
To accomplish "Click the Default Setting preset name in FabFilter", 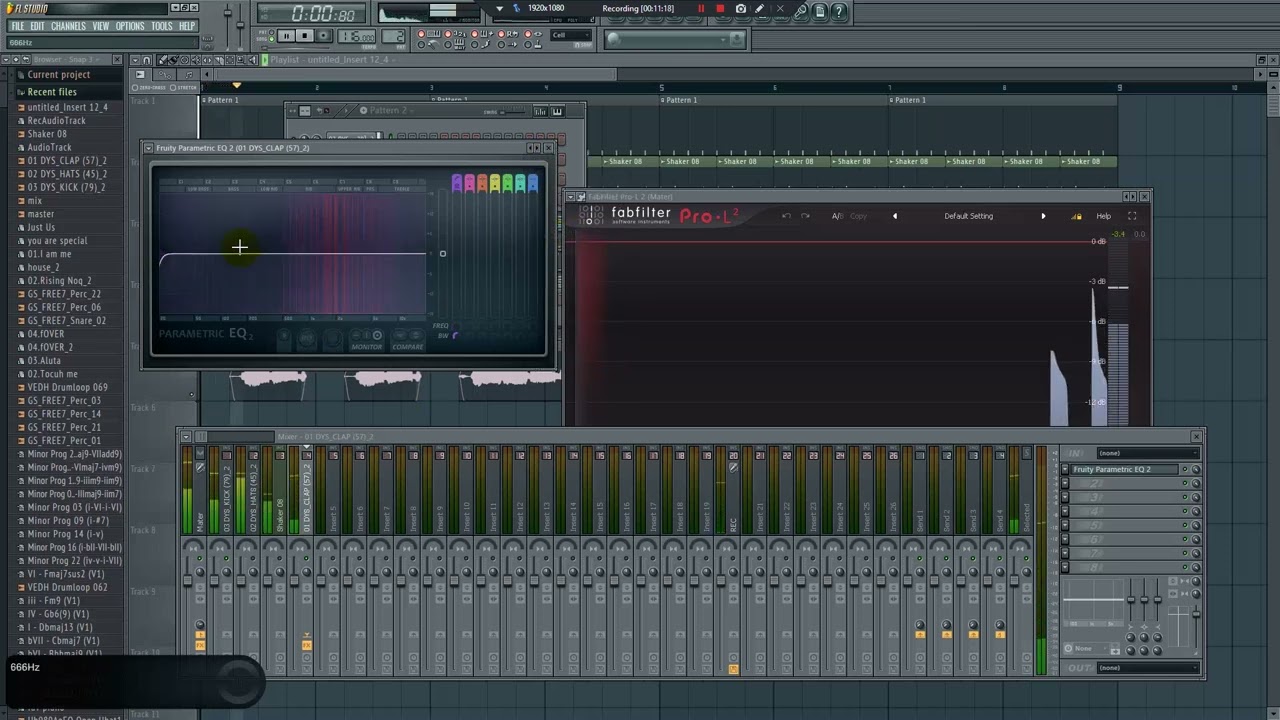I will pos(968,216).
